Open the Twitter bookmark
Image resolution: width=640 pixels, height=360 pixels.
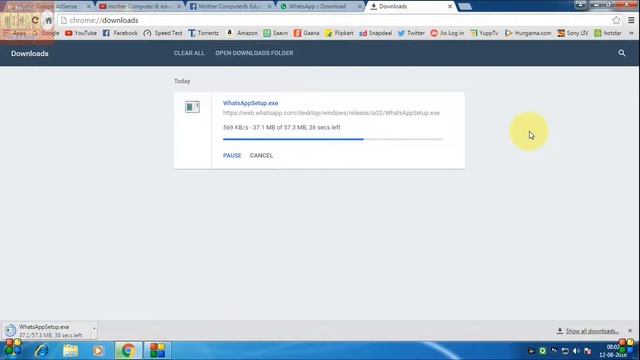(x=411, y=33)
